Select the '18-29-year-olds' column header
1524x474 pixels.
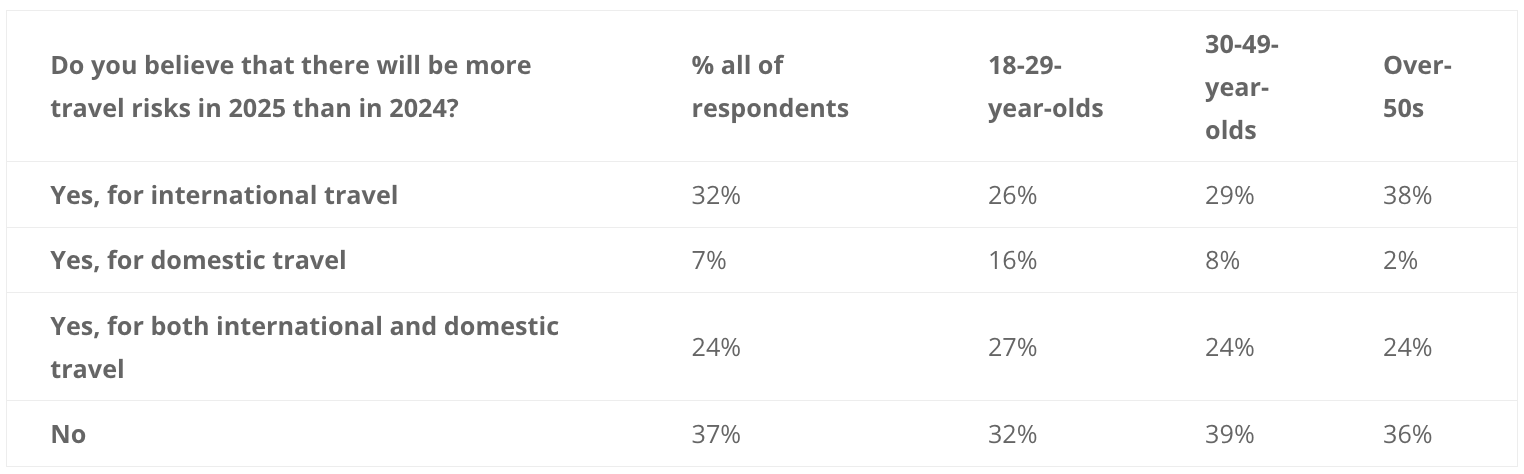(1045, 87)
